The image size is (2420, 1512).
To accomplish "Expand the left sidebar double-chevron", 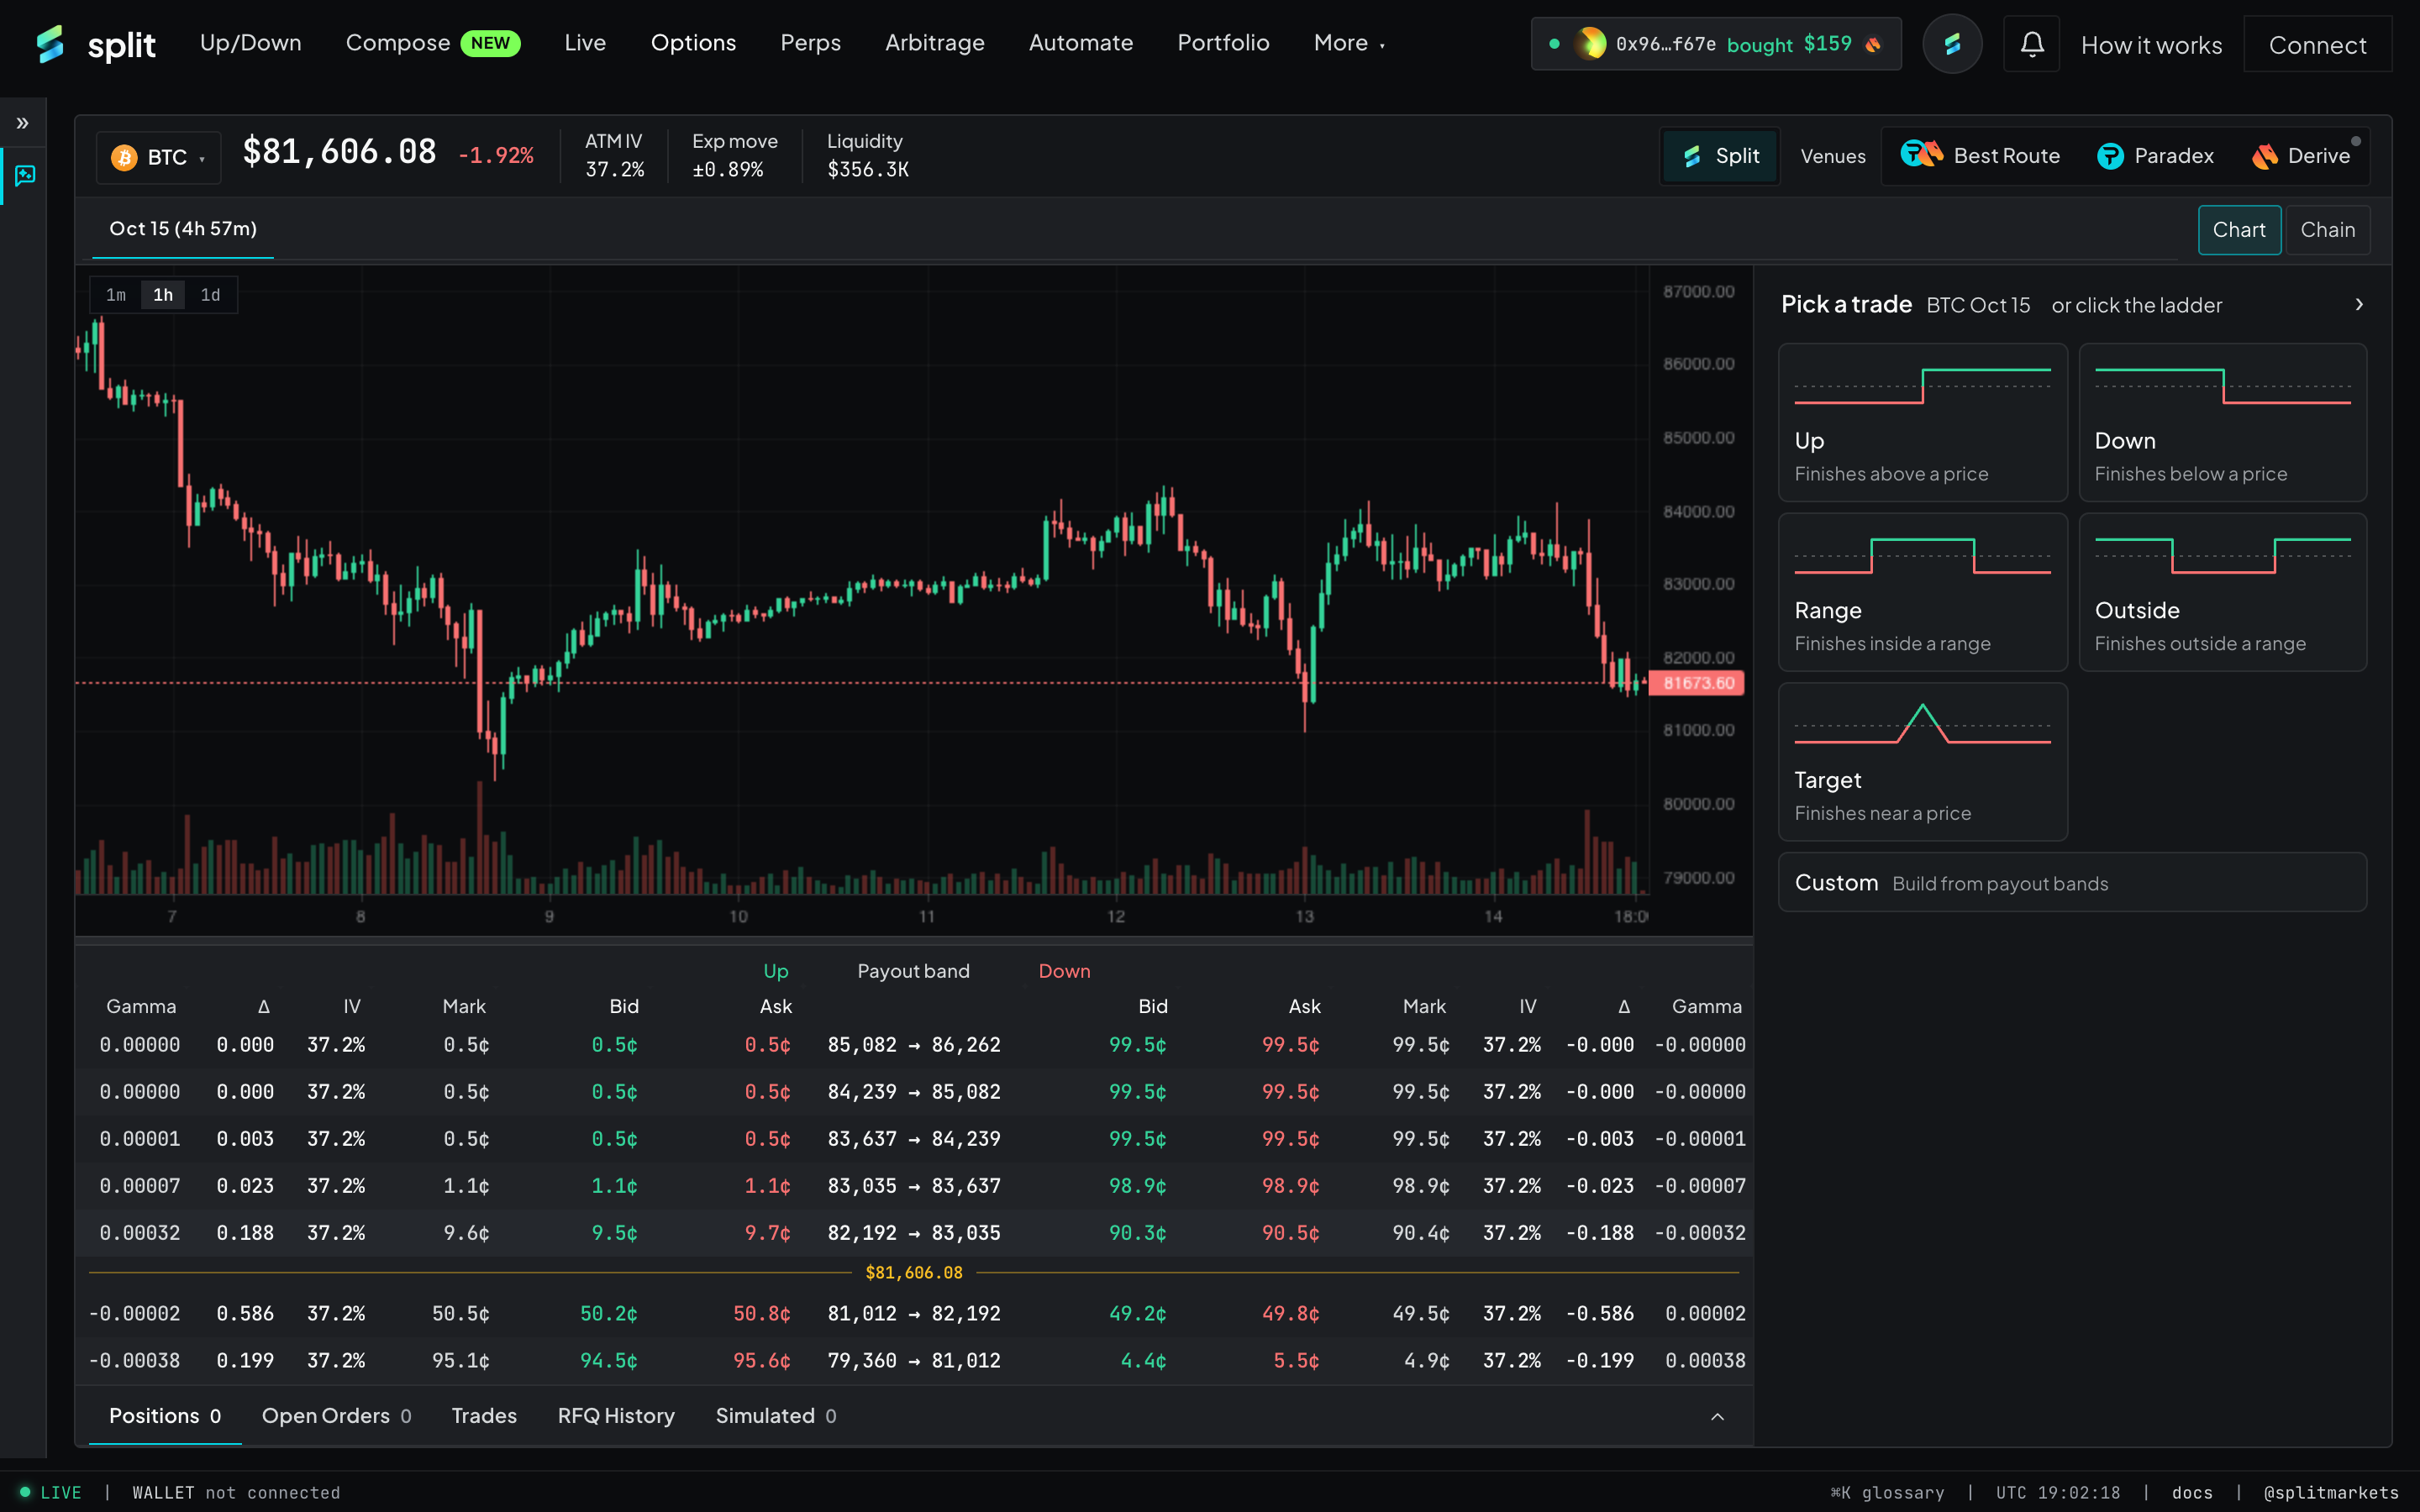I will point(23,123).
